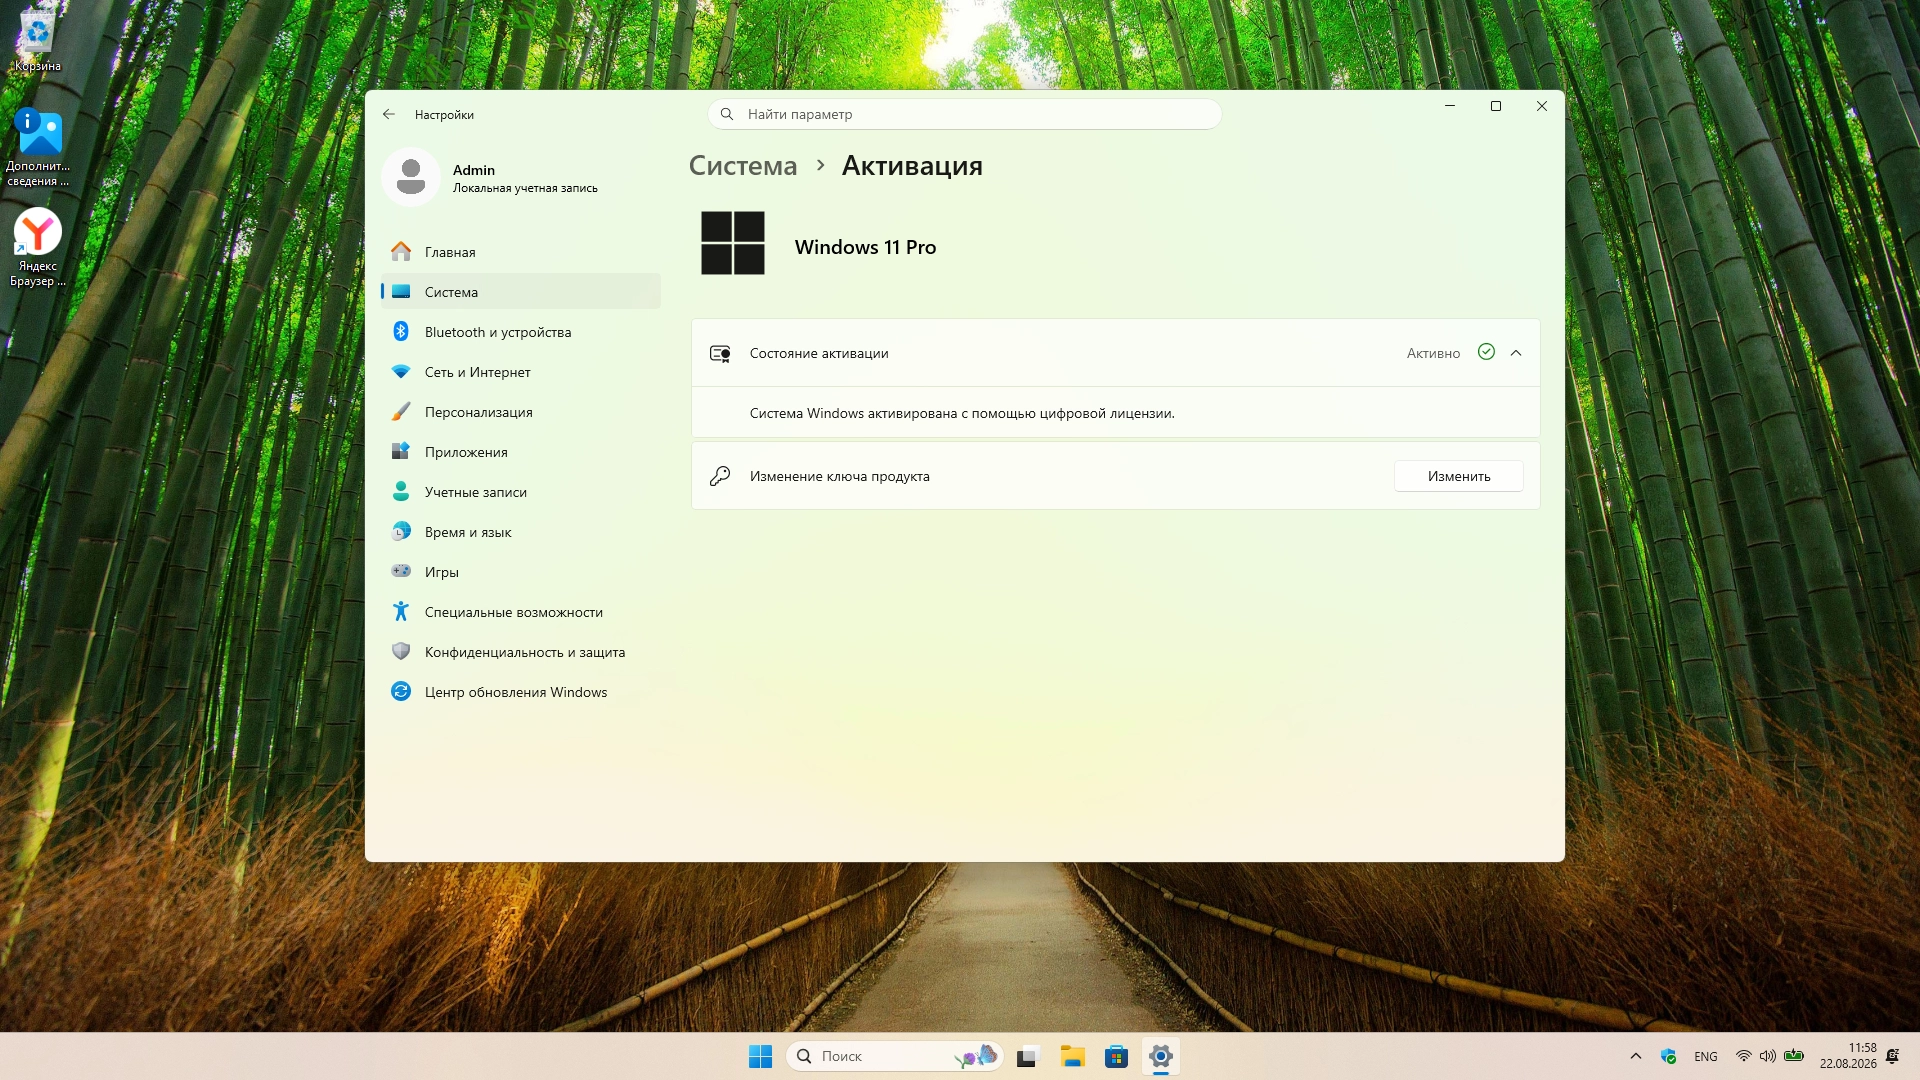The width and height of the screenshot is (1920, 1080).
Task: Select the Корзина desktop icon
Action: tap(38, 42)
